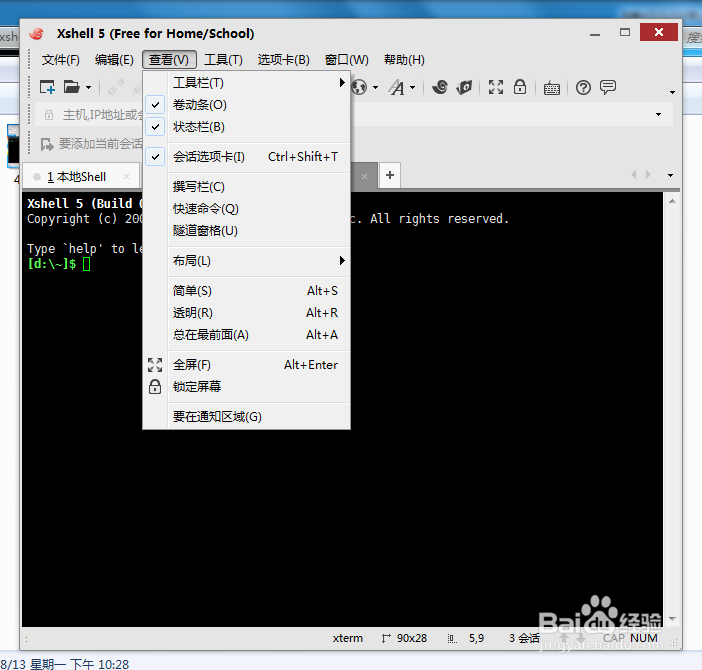Add a new tab with plus button
The height and width of the screenshot is (670, 702).
click(x=390, y=175)
